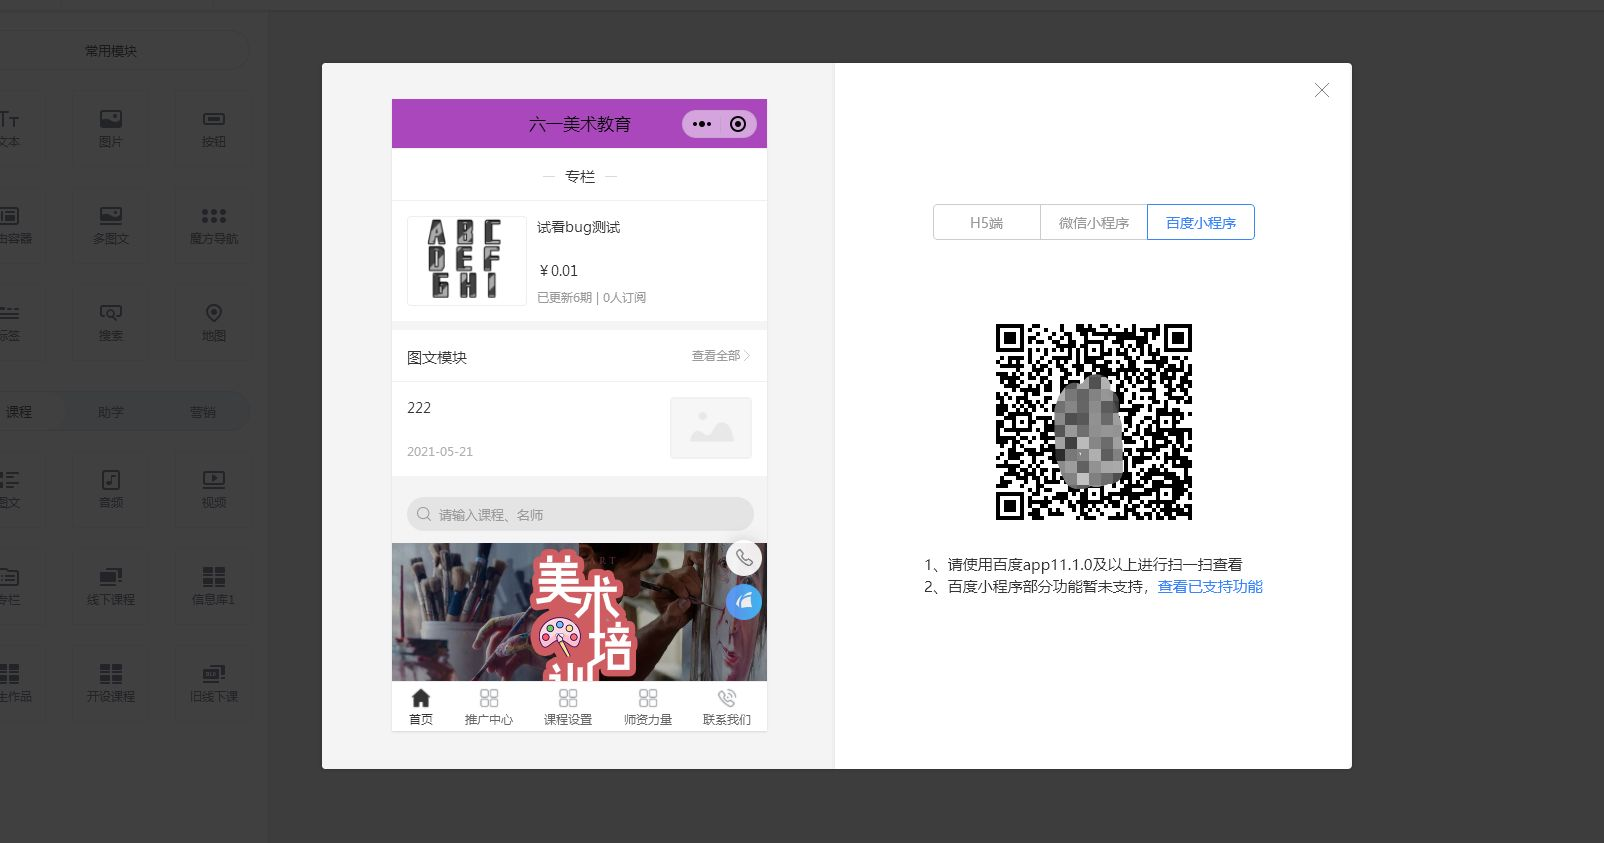Open 联系我们 in bottom navigation

click(x=727, y=707)
